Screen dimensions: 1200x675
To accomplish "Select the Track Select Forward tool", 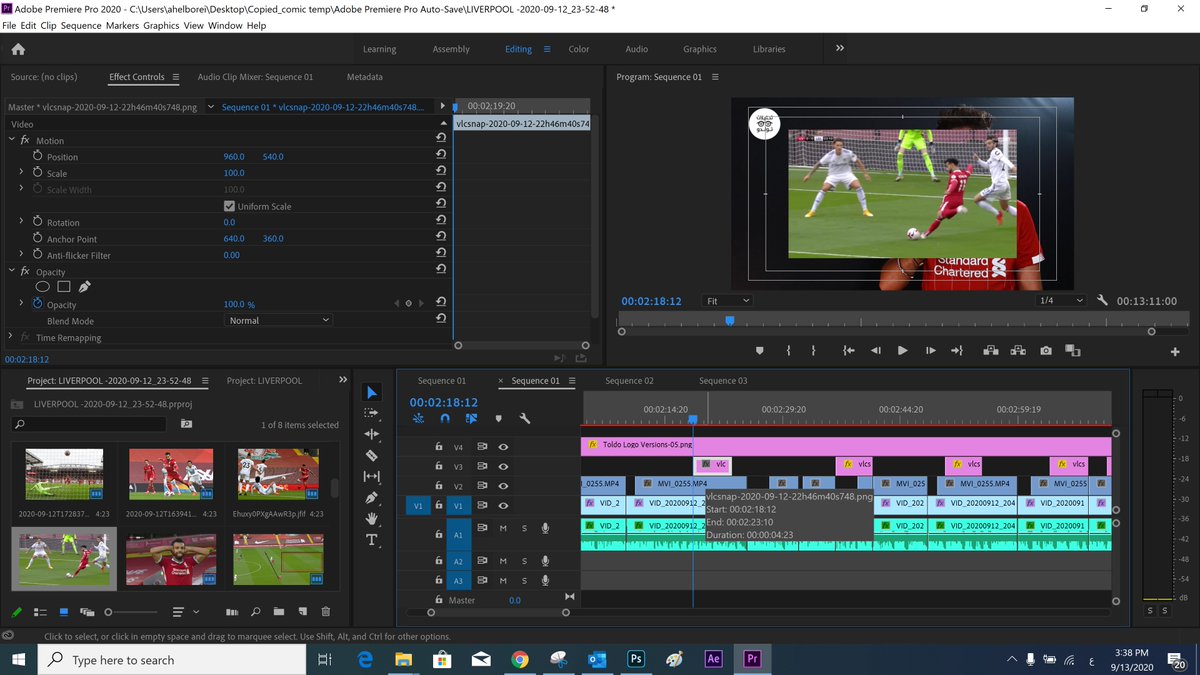I will tap(372, 413).
